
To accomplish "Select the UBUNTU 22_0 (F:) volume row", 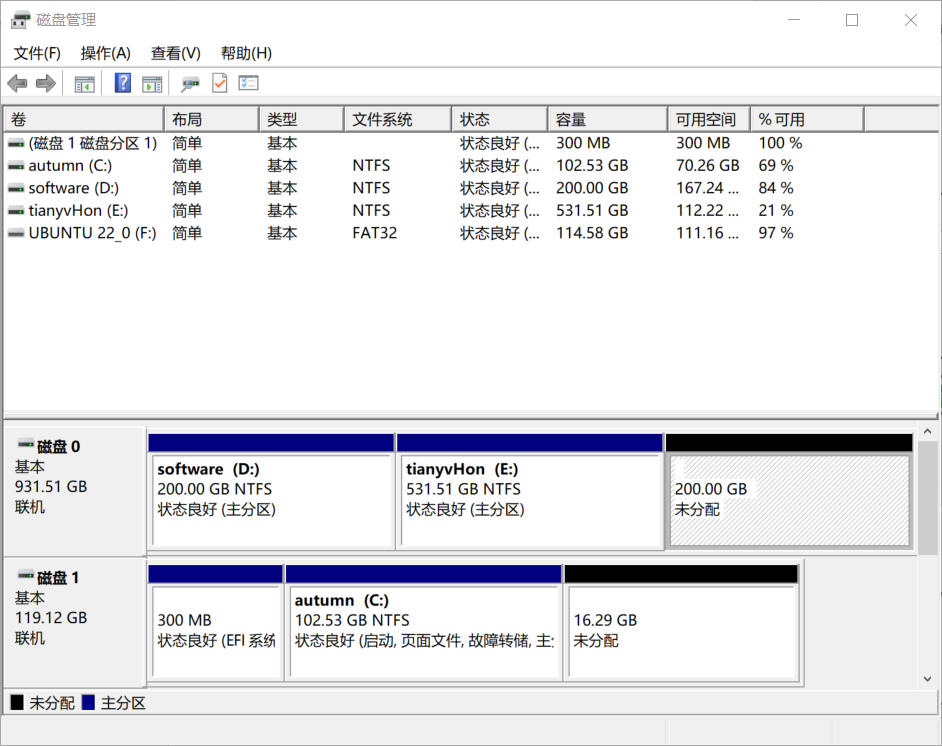I will (470, 233).
